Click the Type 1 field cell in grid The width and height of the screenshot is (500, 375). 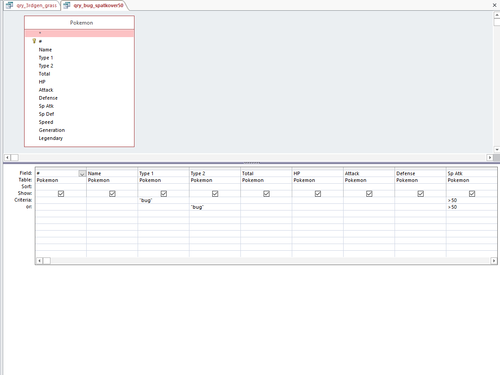163,174
